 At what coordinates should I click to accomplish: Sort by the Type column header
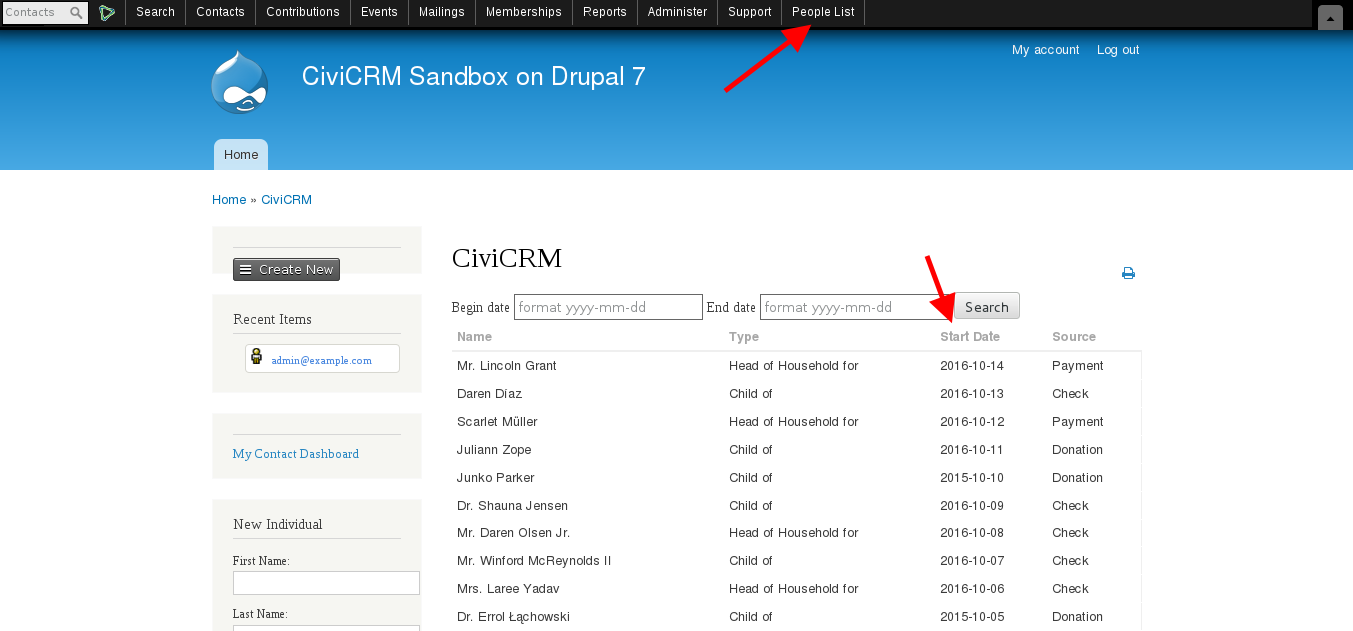tap(743, 337)
